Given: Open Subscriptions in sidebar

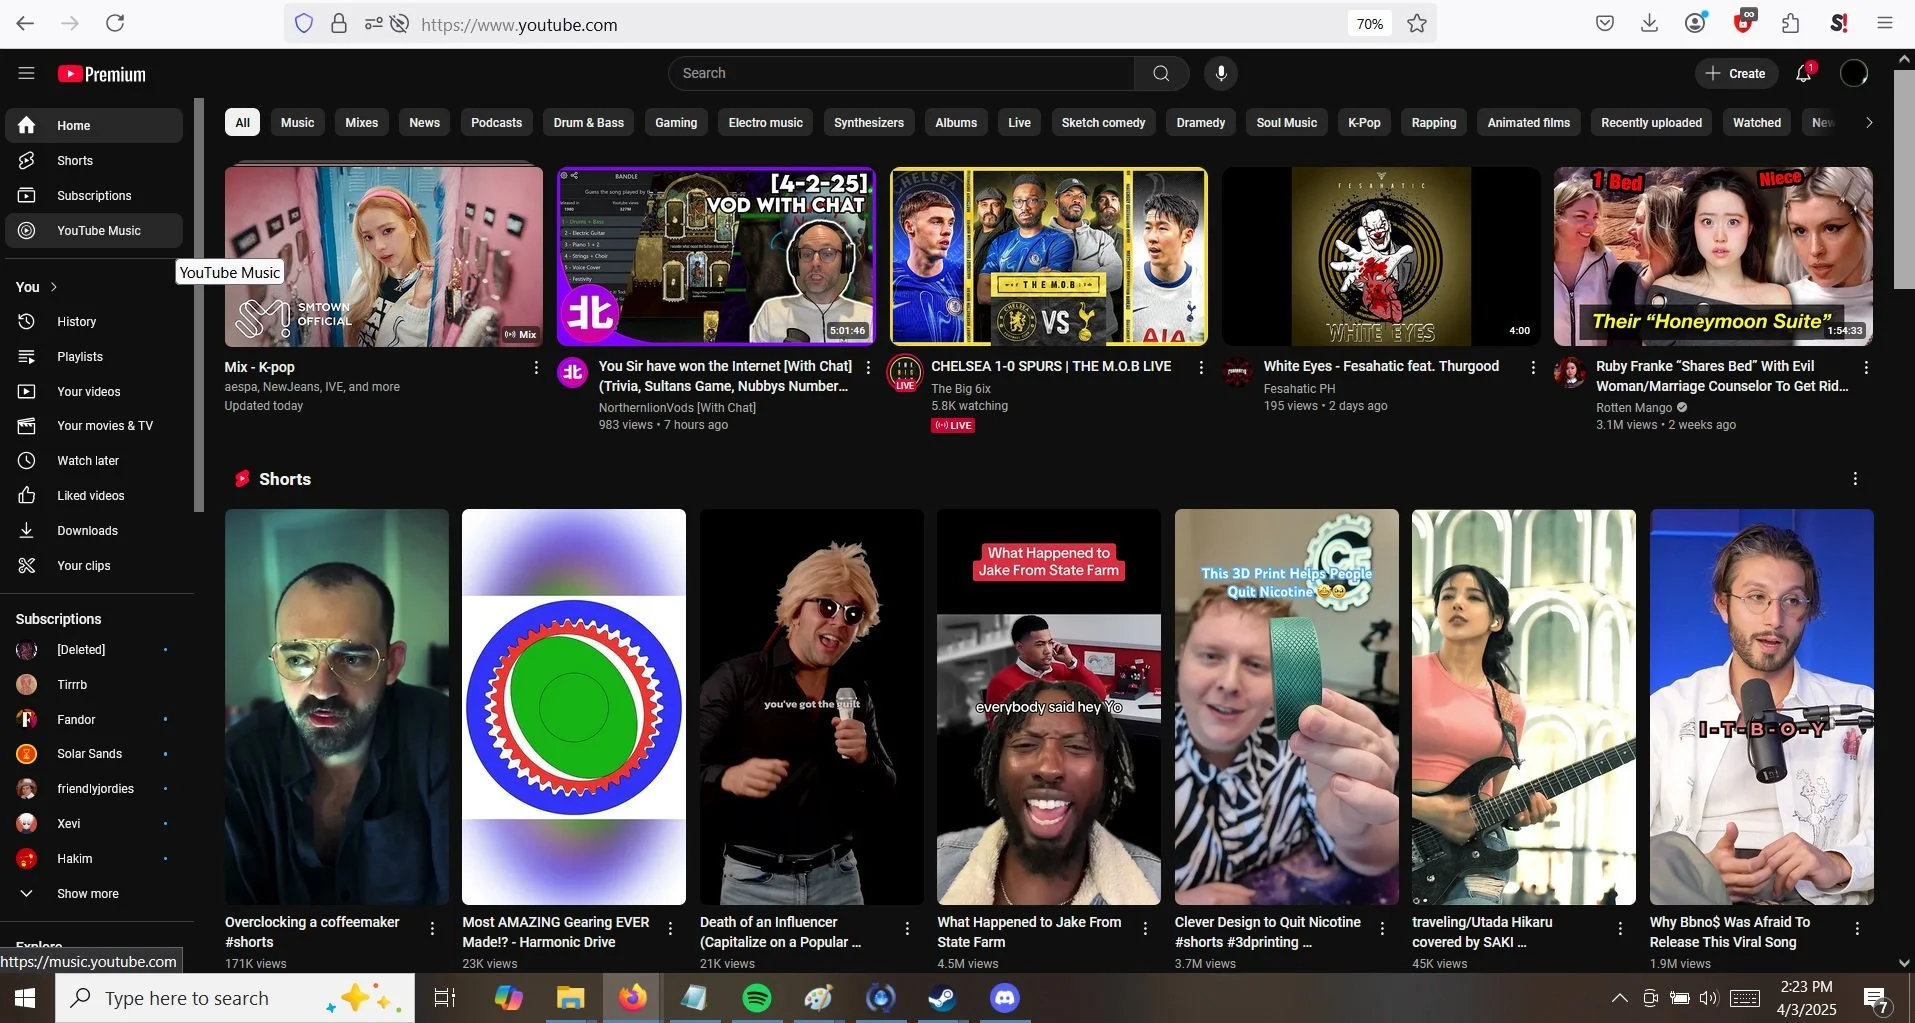Looking at the screenshot, I should [x=94, y=195].
